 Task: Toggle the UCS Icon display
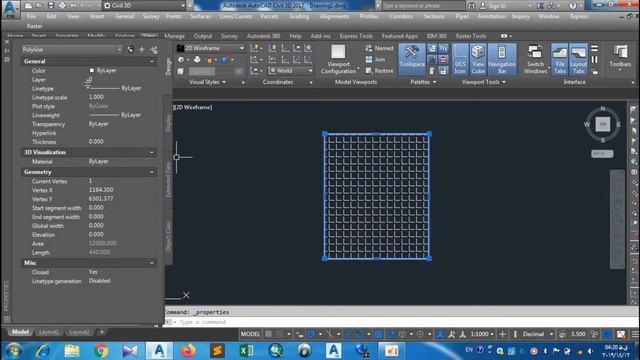click(460, 59)
